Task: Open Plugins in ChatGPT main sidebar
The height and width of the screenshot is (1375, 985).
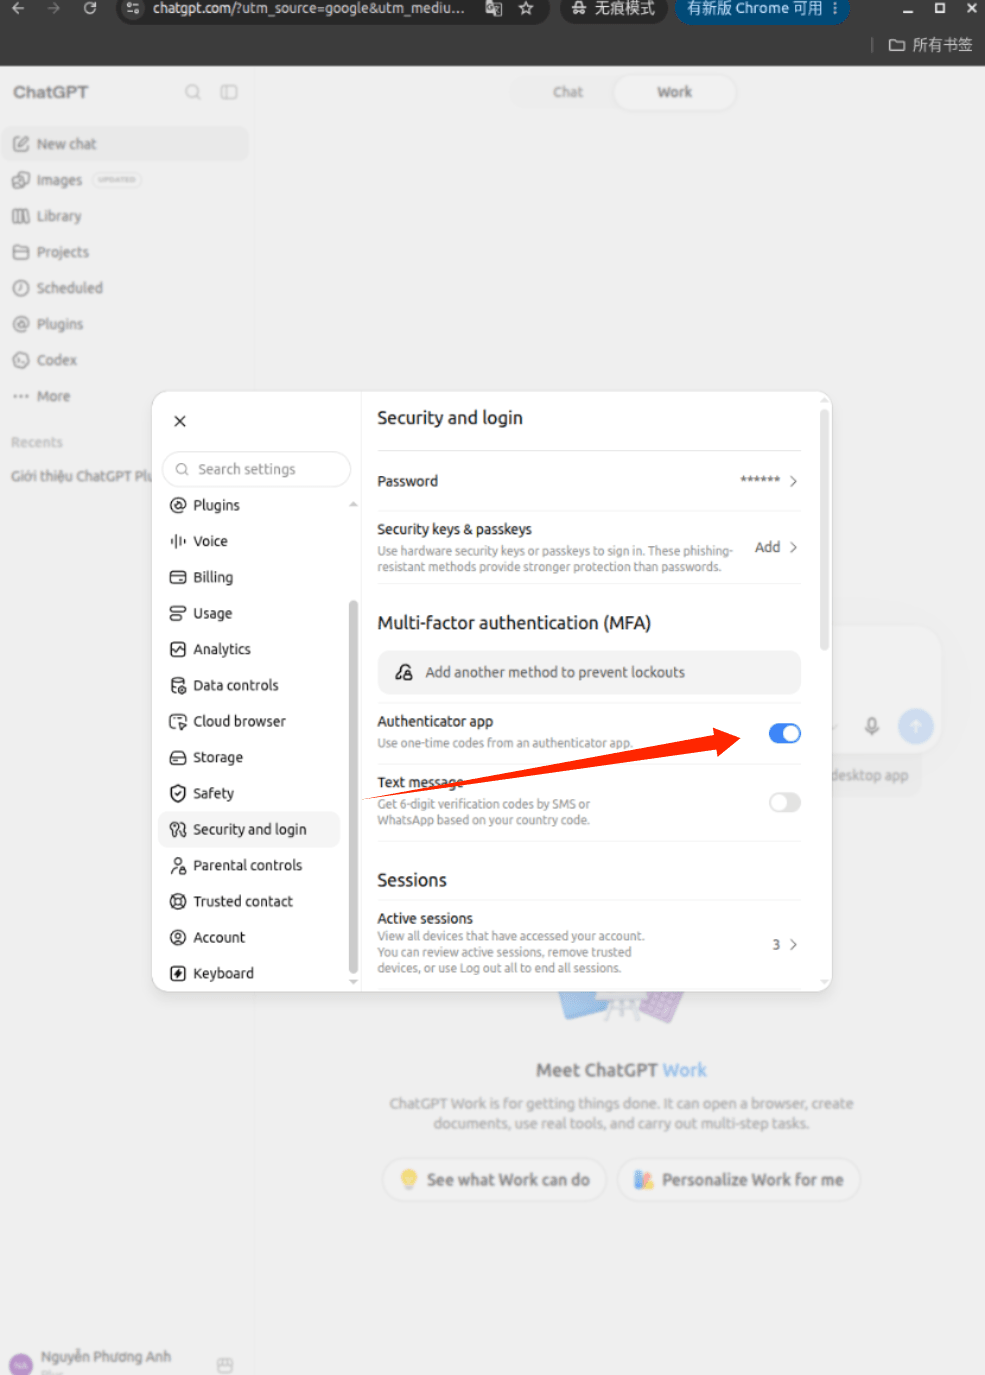Action: [x=59, y=324]
